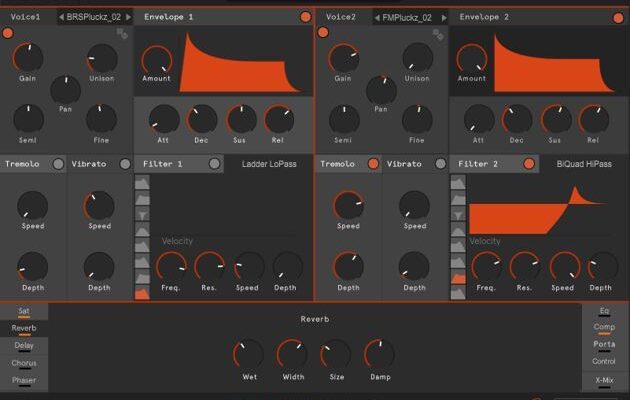
Task: Click the Reverb Wet knob
Action: pyautogui.click(x=249, y=353)
